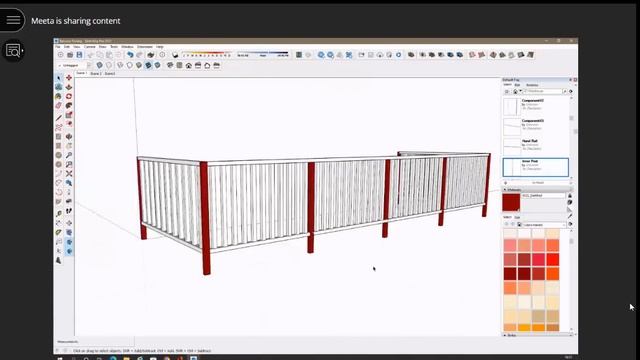Click the Sample Paint eyedropper in Materials
The width and height of the screenshot is (640, 360).
pos(570,216)
